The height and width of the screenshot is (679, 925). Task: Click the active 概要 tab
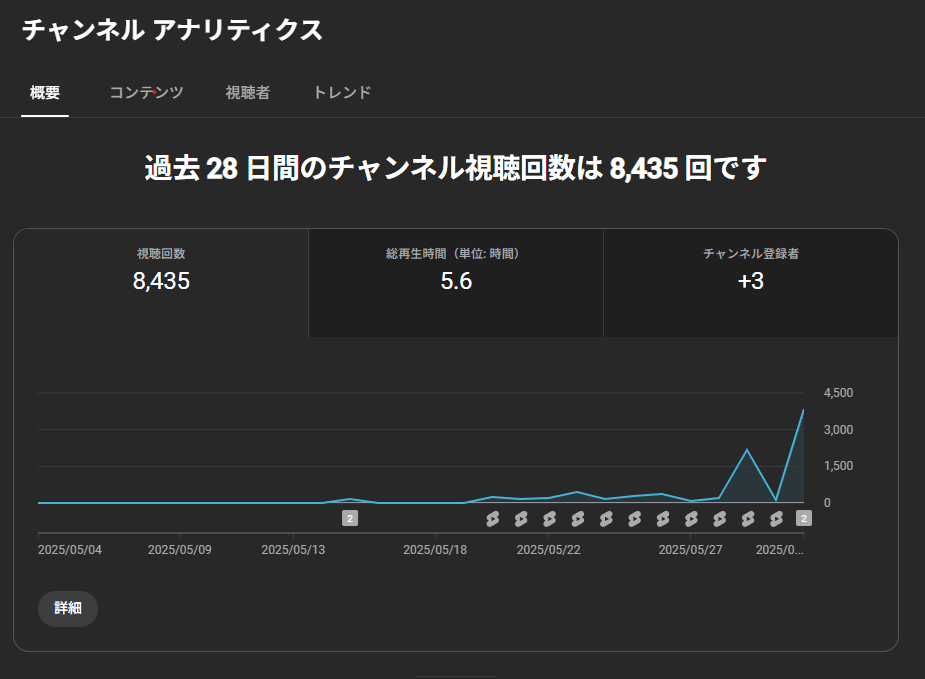coord(44,92)
